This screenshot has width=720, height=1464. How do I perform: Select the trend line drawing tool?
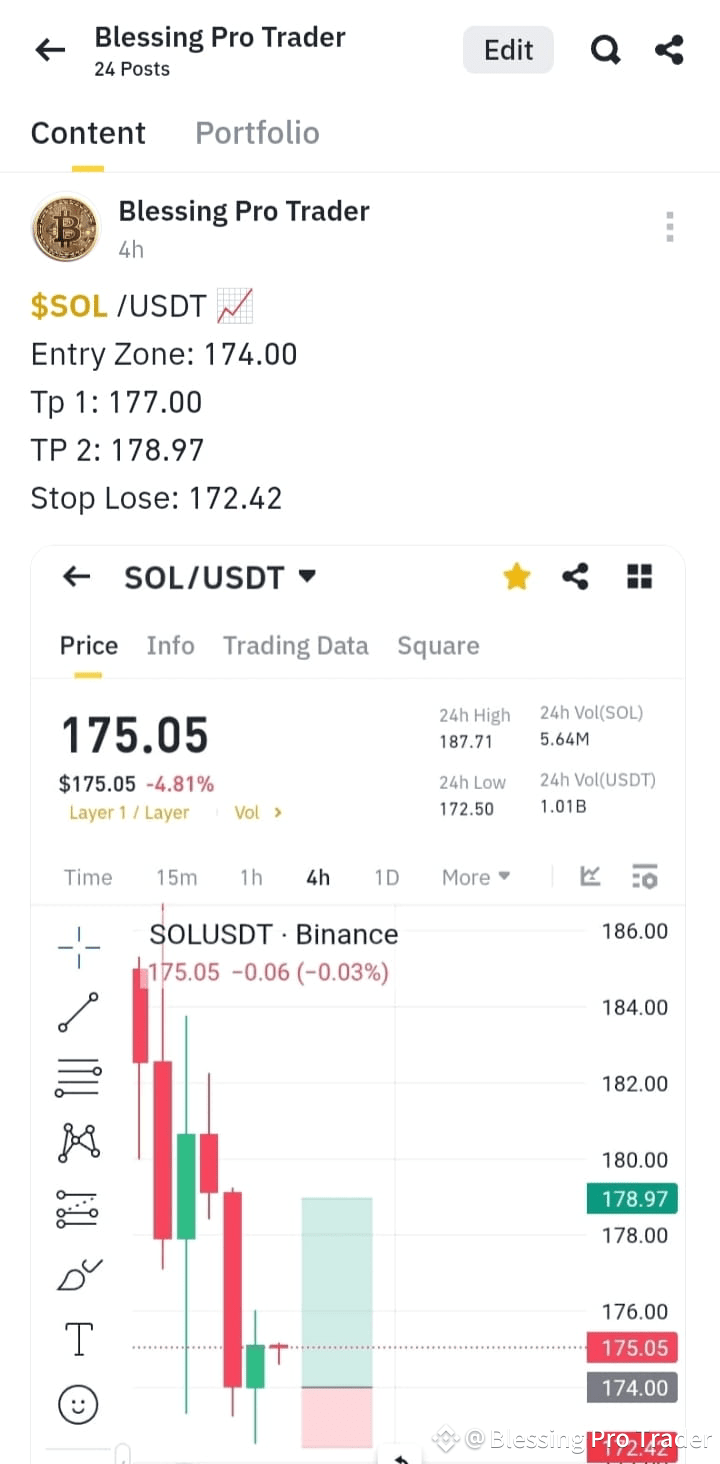click(x=78, y=1012)
